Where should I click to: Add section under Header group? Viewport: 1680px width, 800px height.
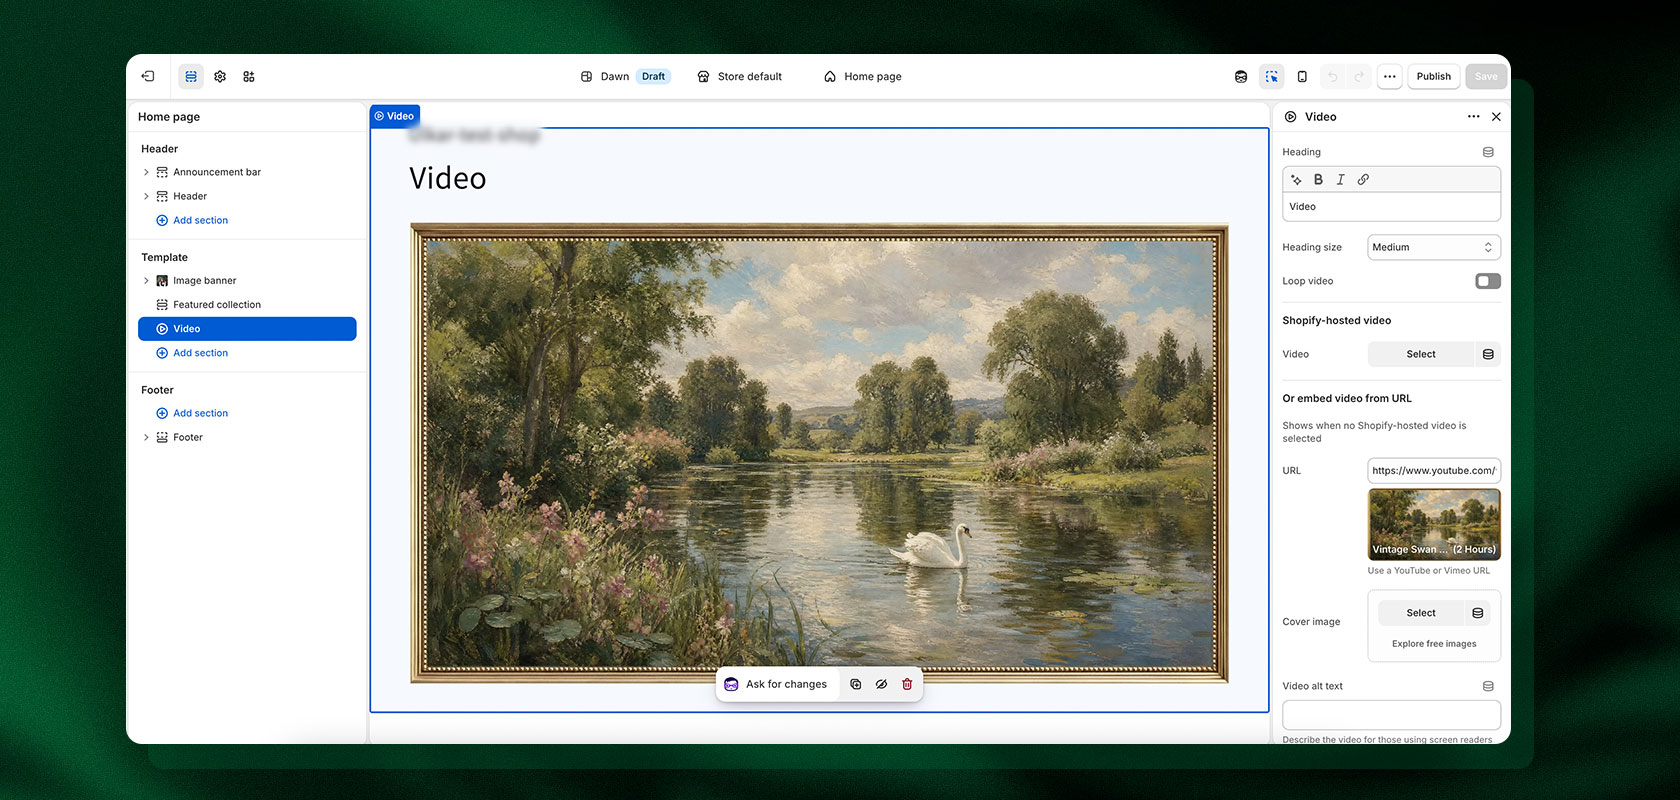tap(192, 220)
